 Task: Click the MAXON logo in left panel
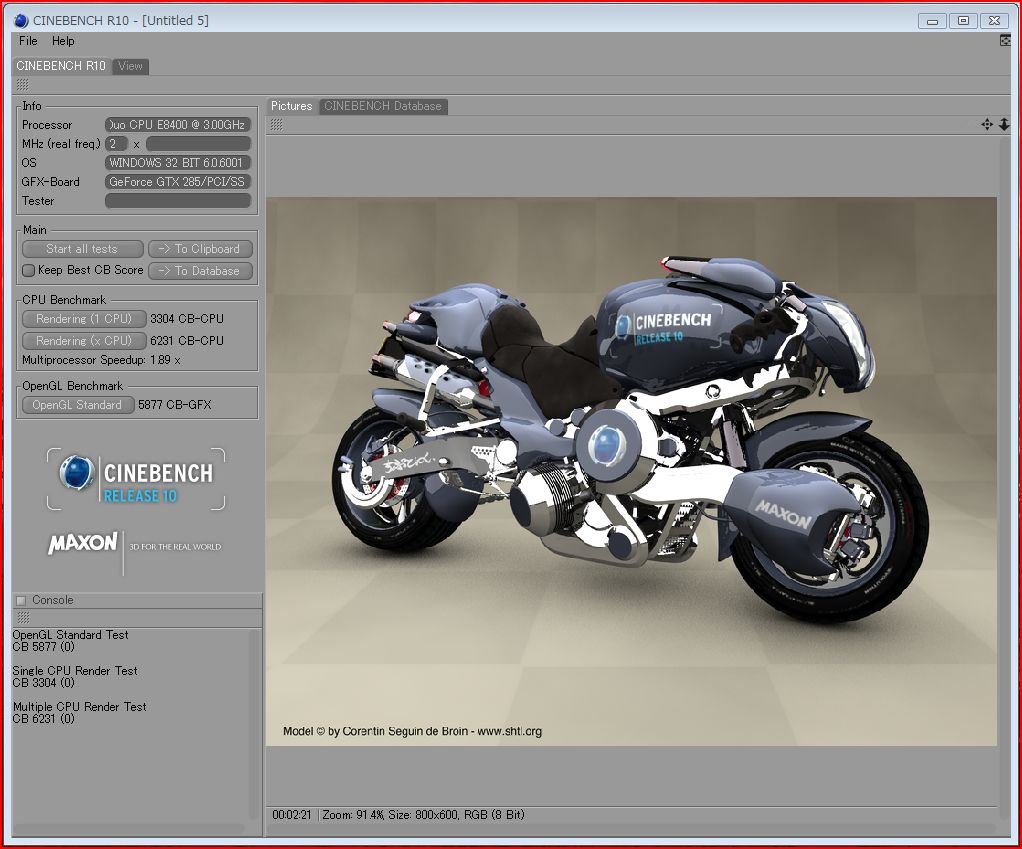(x=82, y=543)
